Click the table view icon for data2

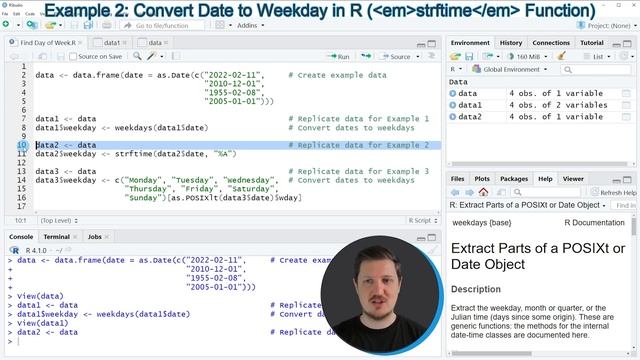click(626, 117)
